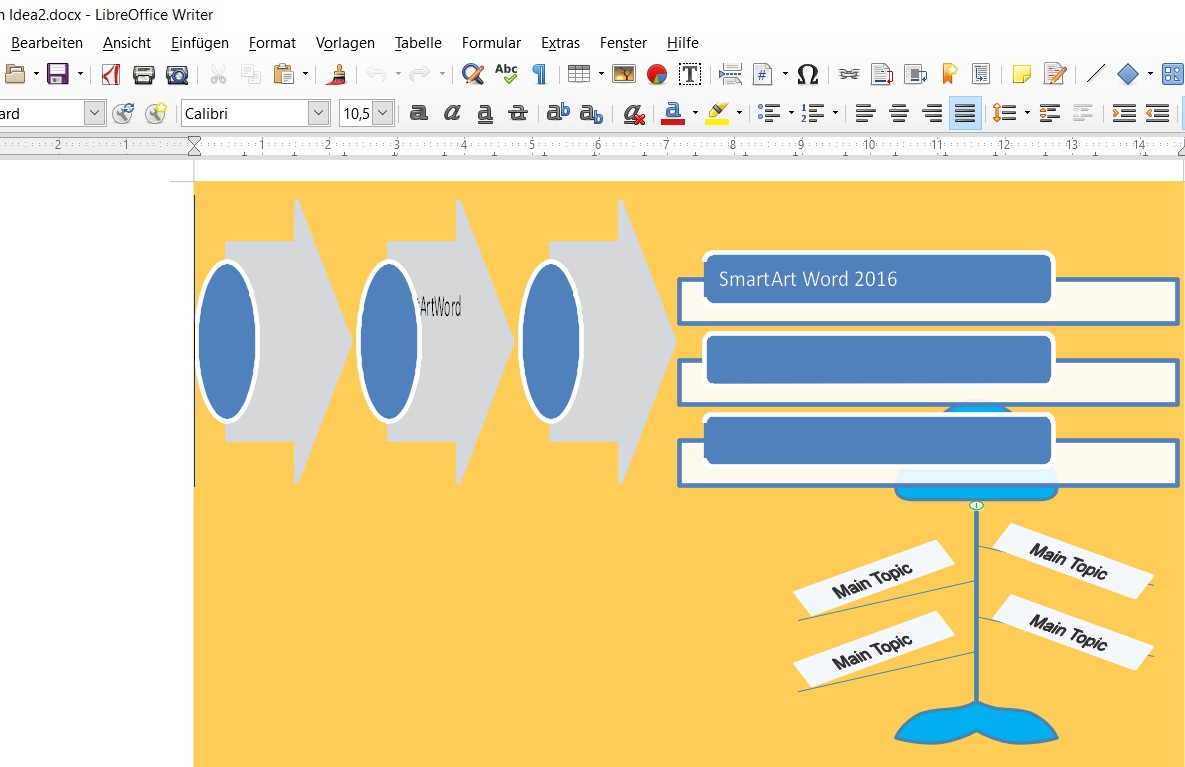Open the Tabelle menu
This screenshot has width=1185, height=767.
(418, 43)
